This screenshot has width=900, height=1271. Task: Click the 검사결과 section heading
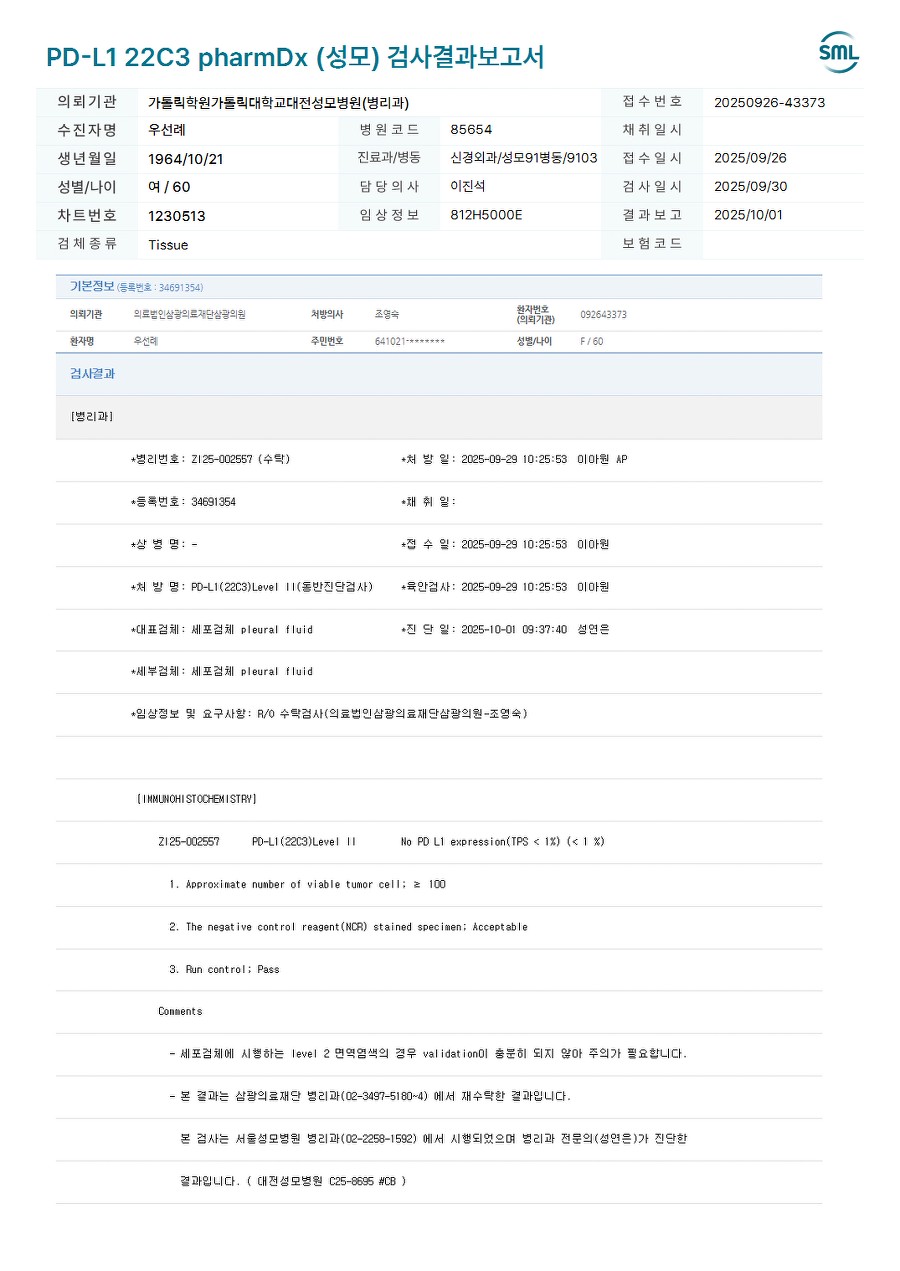tap(92, 374)
